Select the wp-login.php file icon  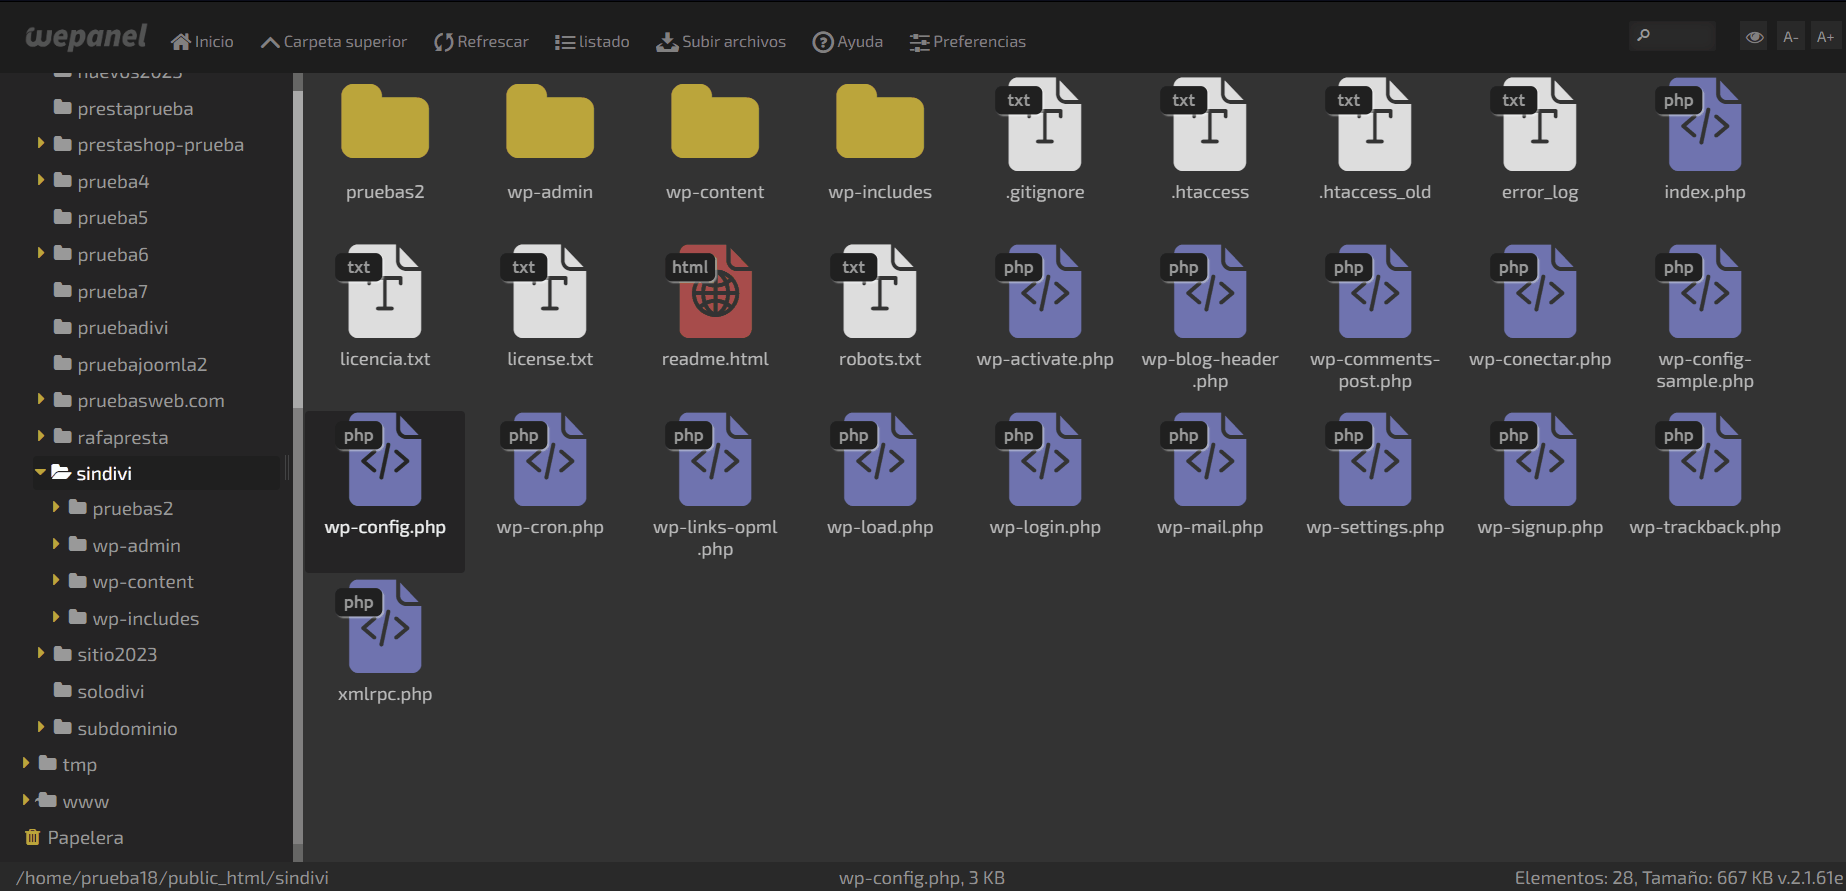click(1045, 461)
